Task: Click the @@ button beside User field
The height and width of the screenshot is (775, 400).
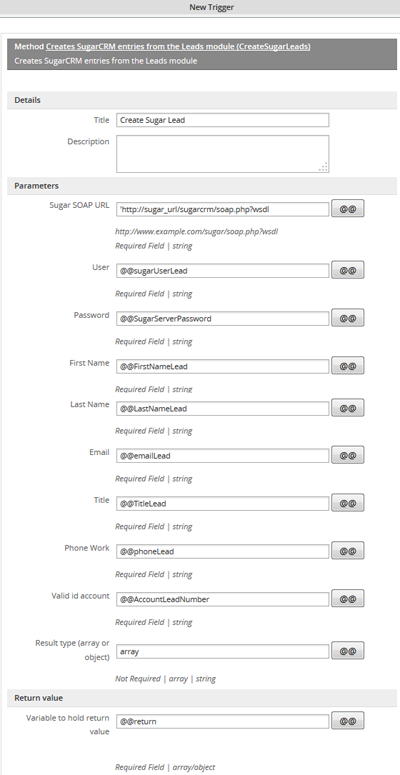Action: [348, 270]
